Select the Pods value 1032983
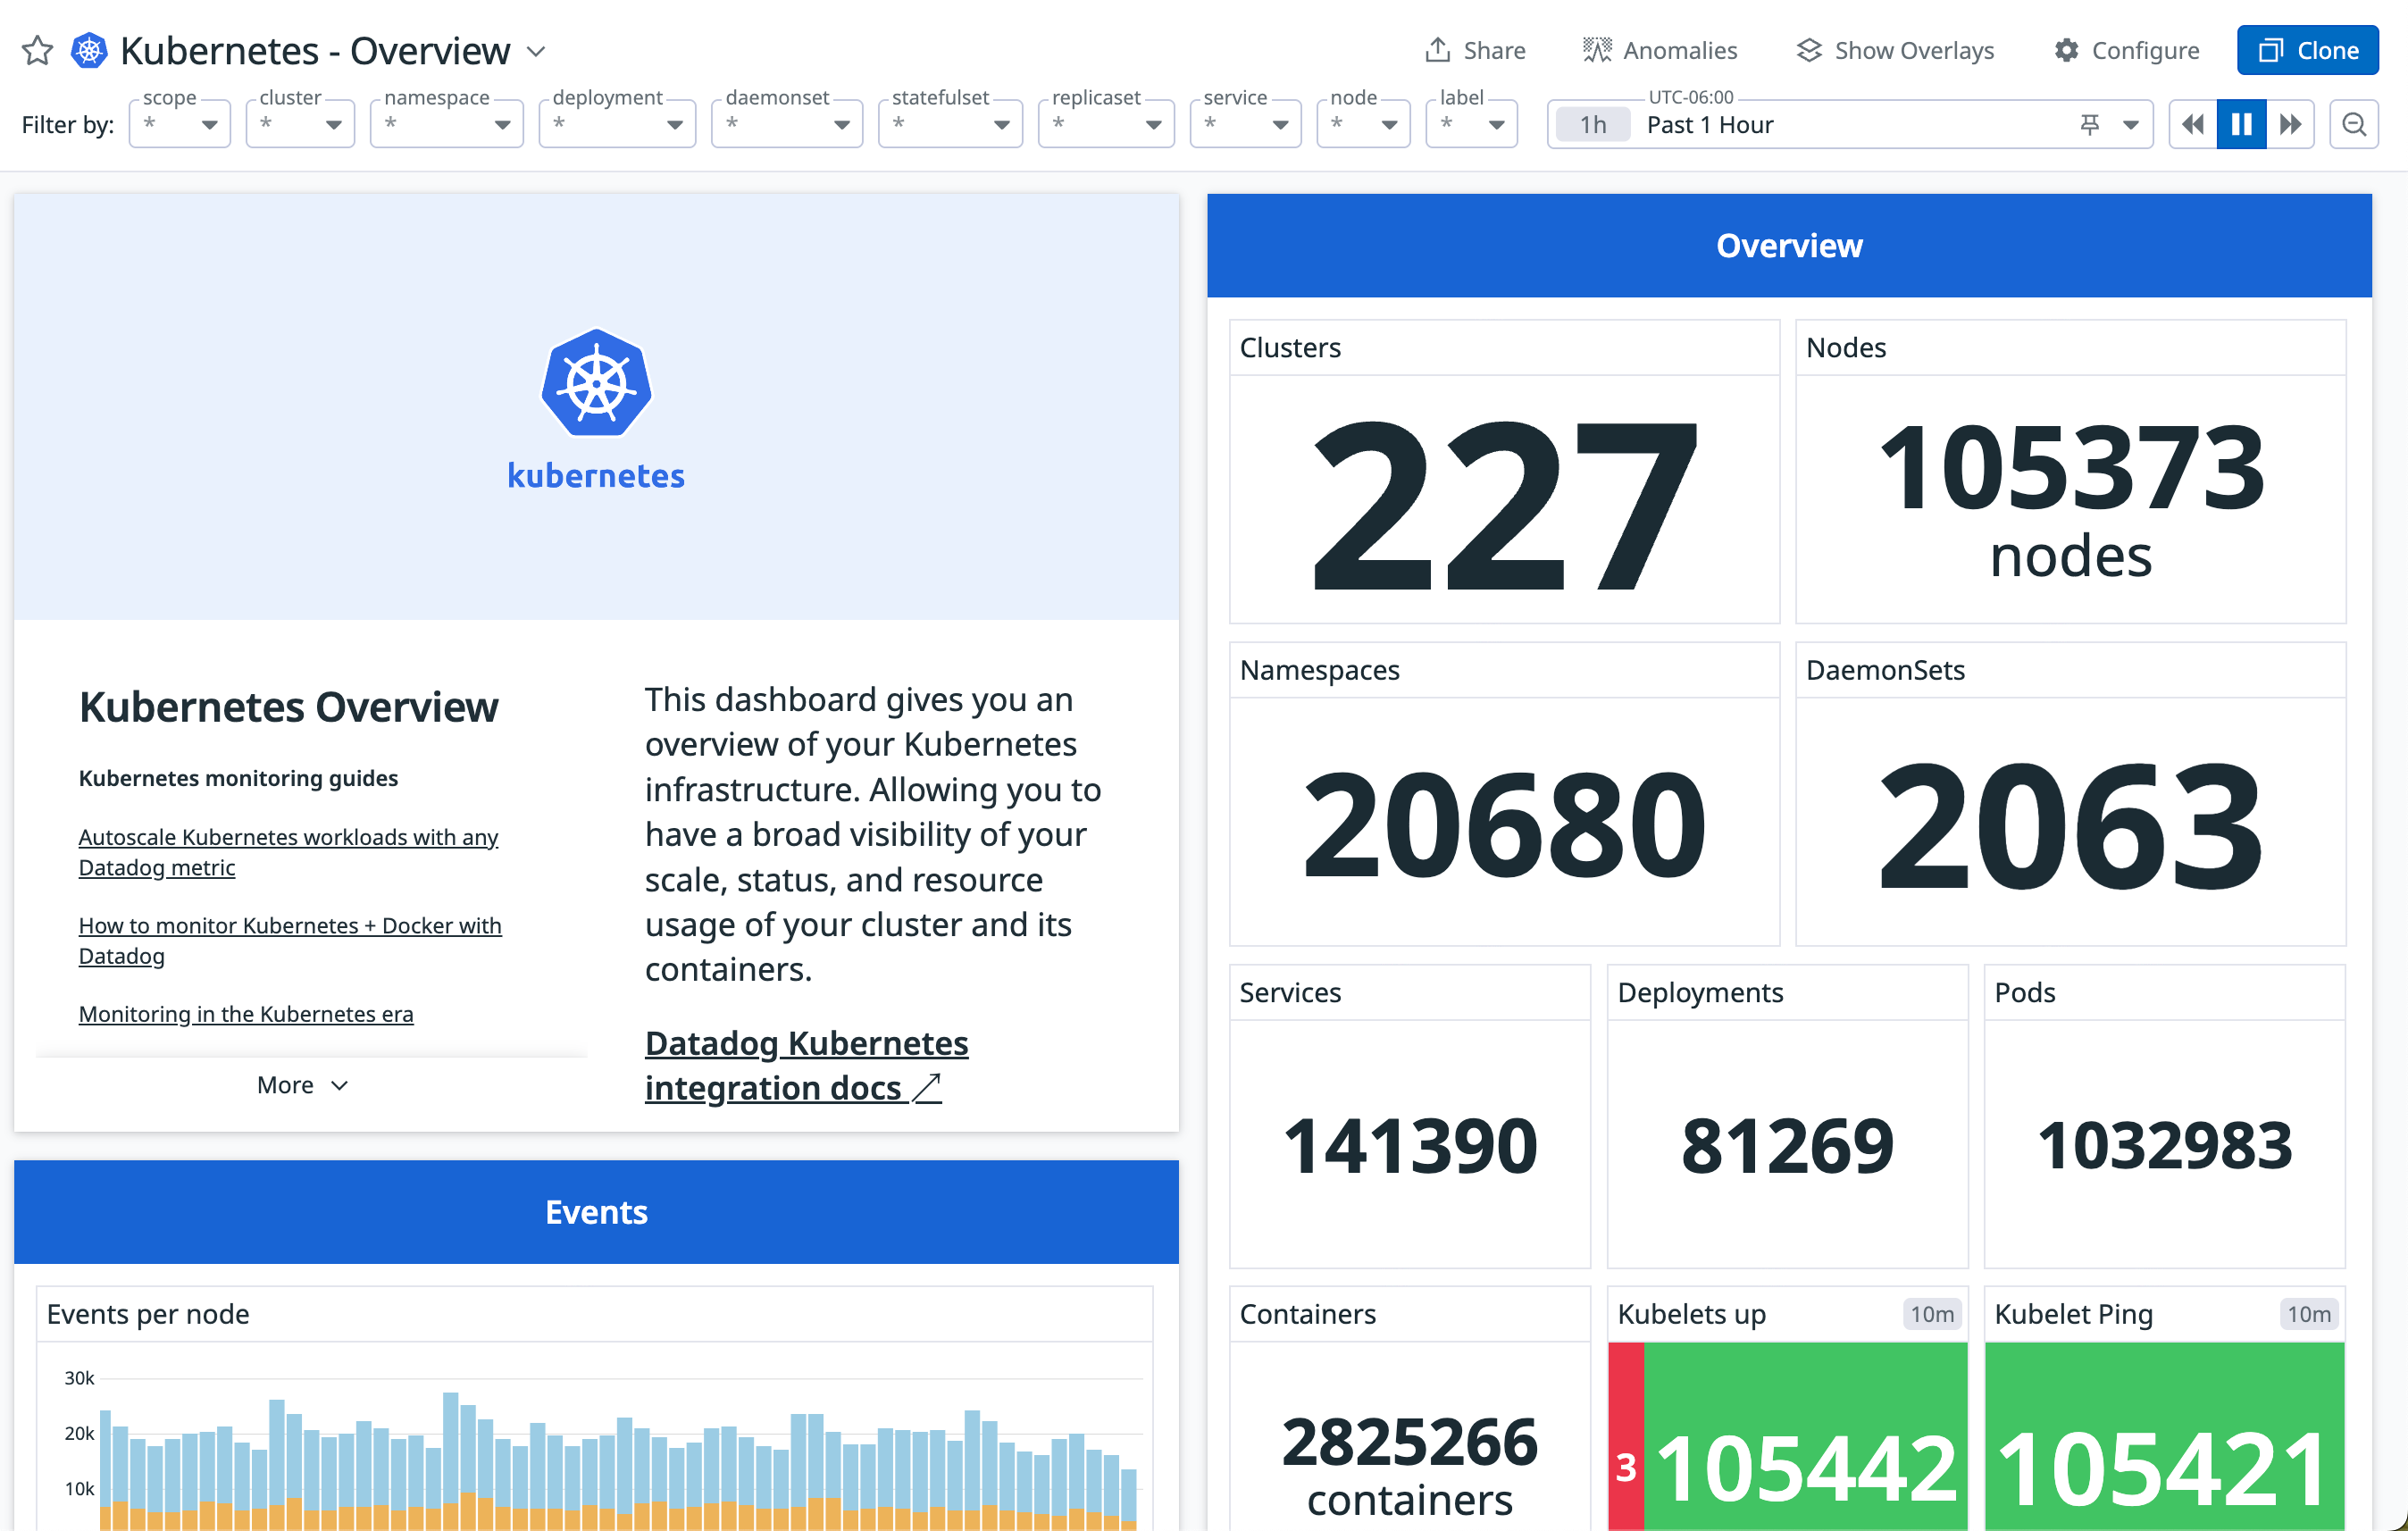 click(2165, 1146)
